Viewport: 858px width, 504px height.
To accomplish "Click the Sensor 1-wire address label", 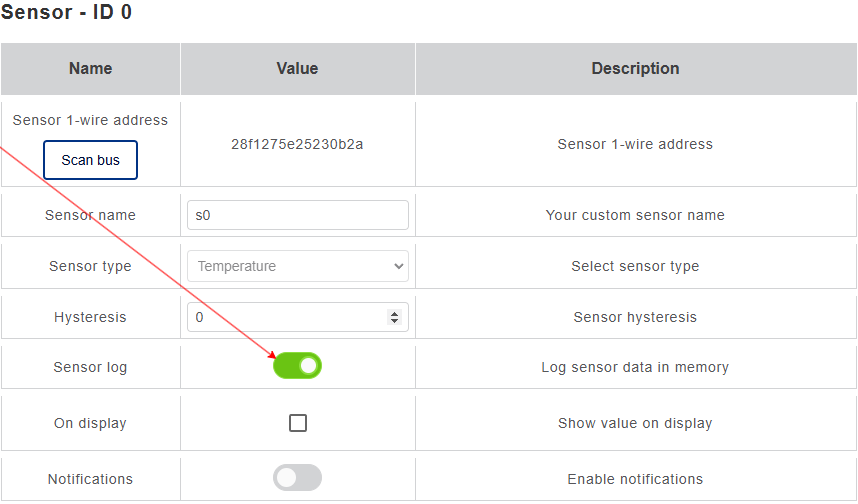I will click(90, 120).
